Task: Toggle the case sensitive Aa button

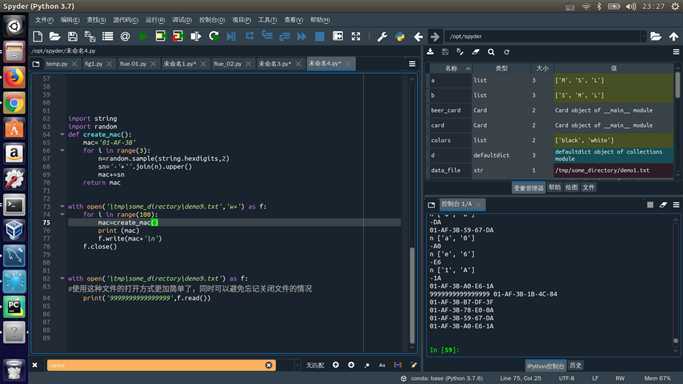Action: tap(382, 365)
